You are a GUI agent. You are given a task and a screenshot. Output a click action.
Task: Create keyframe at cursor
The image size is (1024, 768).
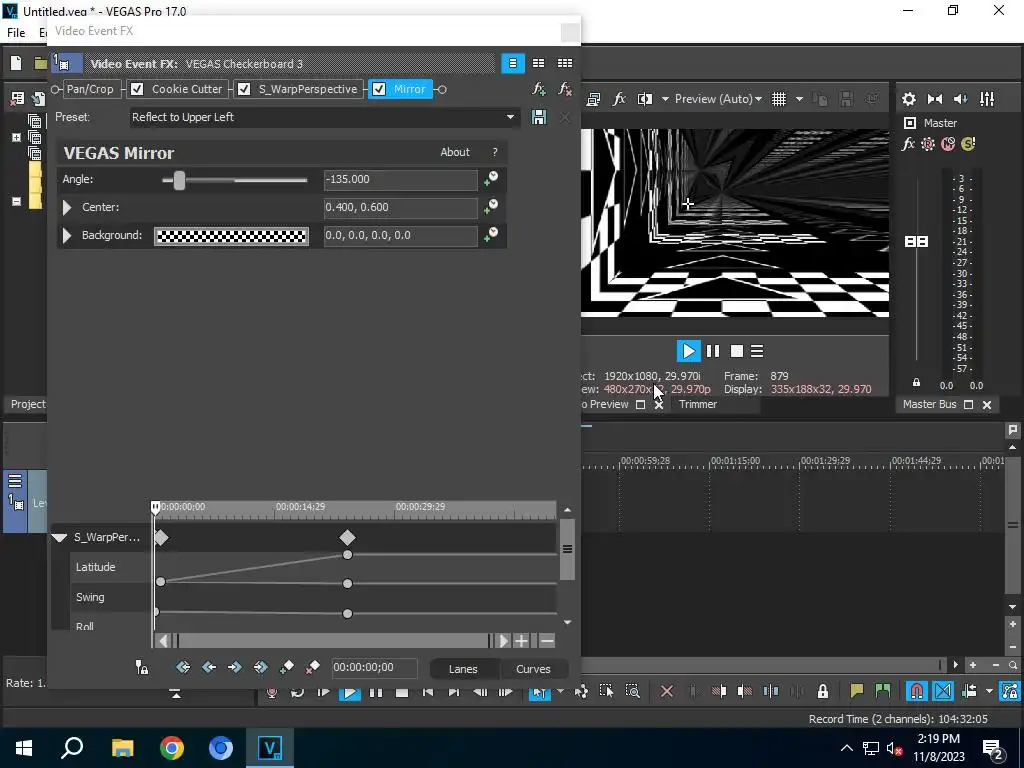pyautogui.click(x=287, y=667)
